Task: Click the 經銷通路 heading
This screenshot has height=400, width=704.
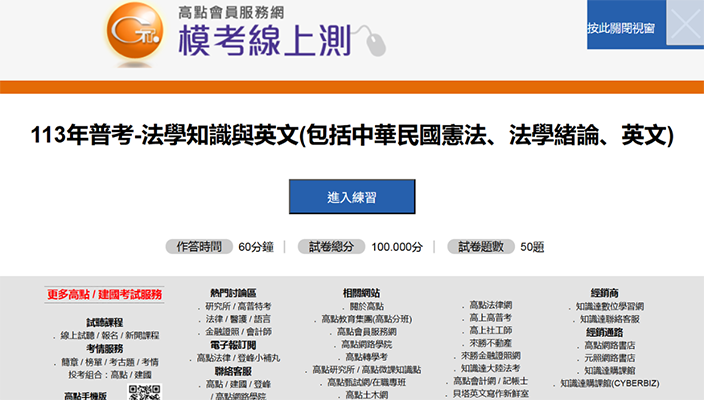Action: 604,332
